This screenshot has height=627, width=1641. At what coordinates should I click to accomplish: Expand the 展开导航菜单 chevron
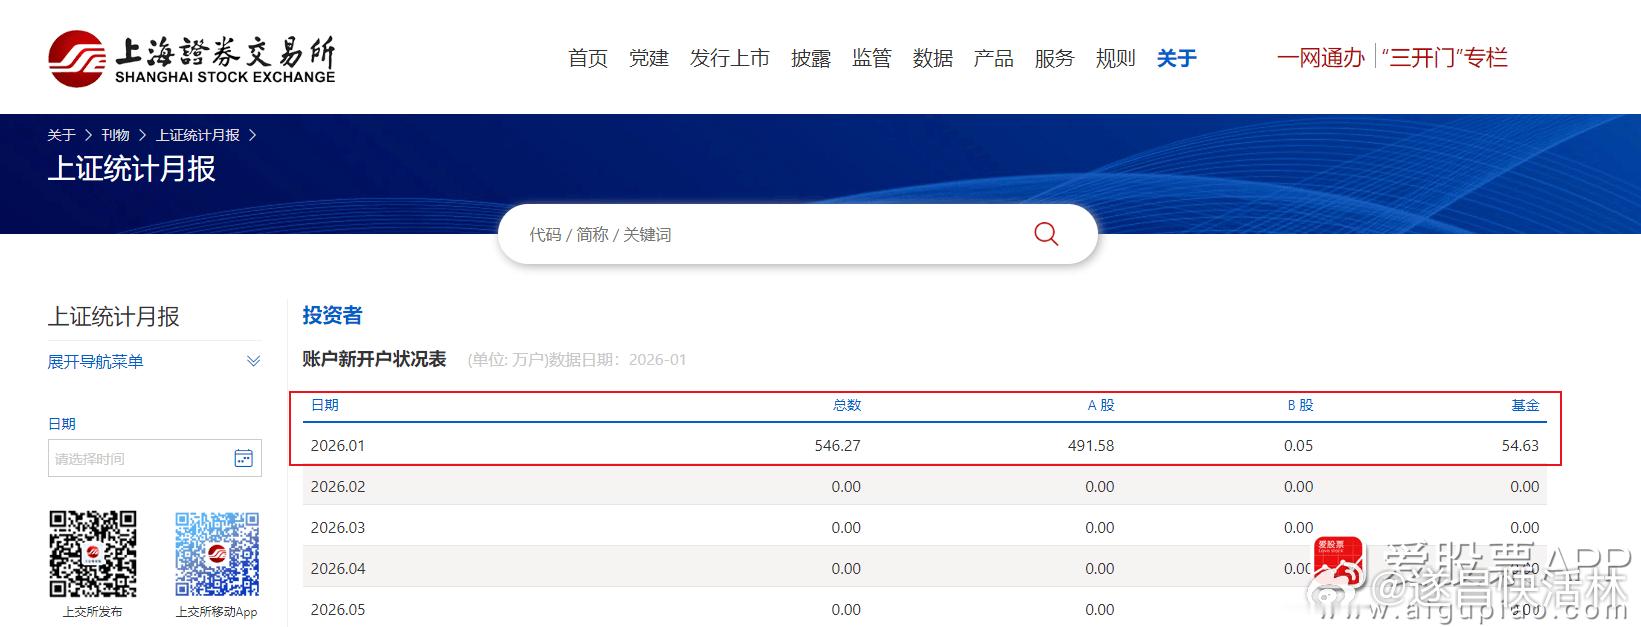[254, 361]
